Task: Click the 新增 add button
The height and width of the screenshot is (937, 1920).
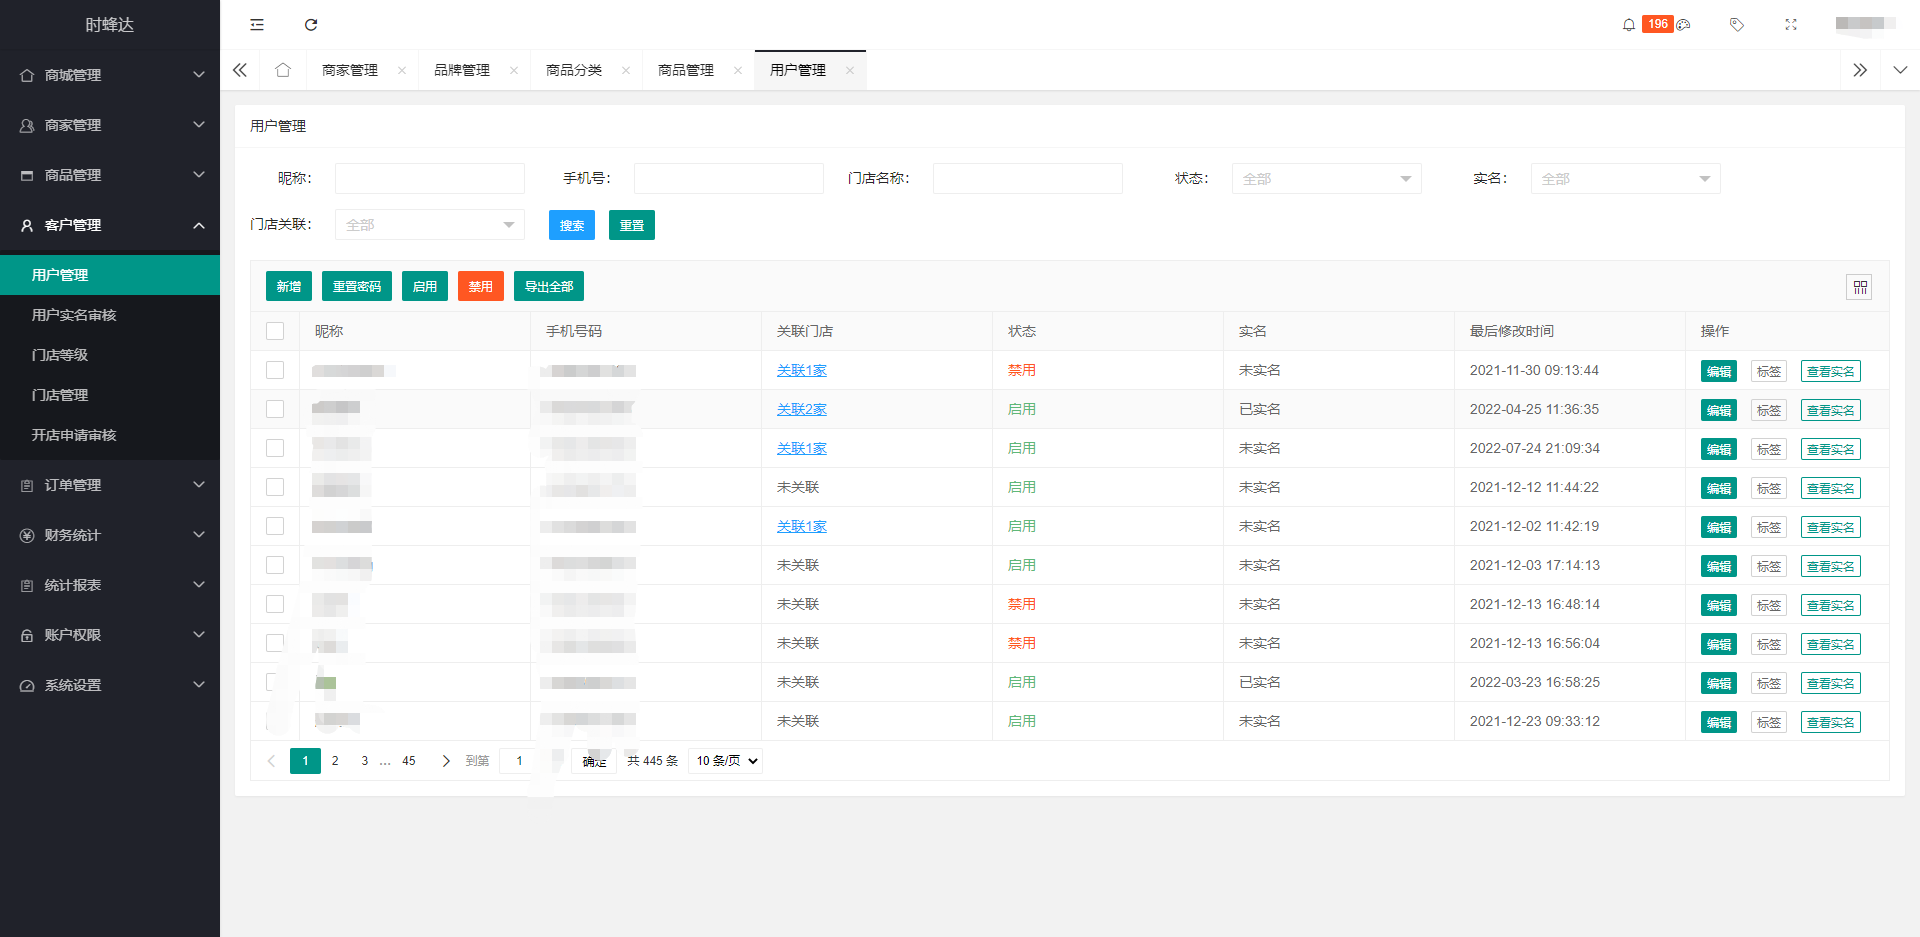Action: pos(289,286)
